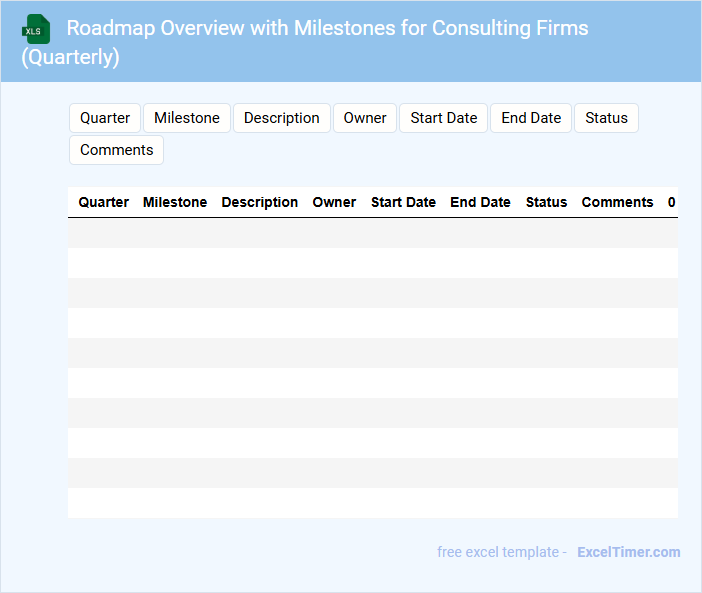Select the Milestone tag button

(x=187, y=118)
